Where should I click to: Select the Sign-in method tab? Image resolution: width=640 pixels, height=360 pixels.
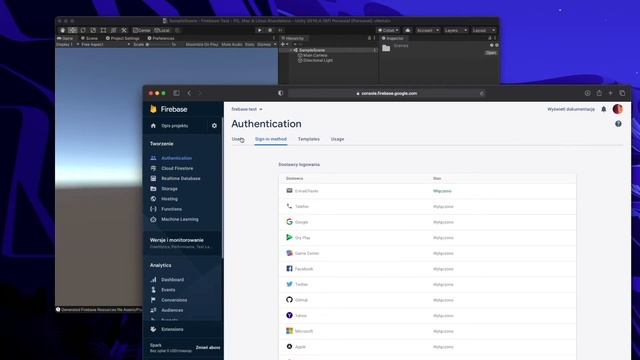[x=271, y=139]
